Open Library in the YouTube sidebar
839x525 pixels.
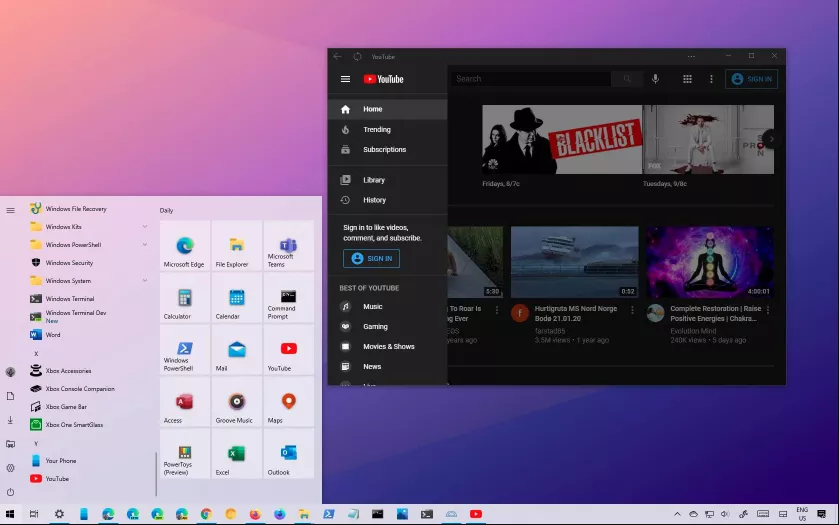(x=387, y=180)
